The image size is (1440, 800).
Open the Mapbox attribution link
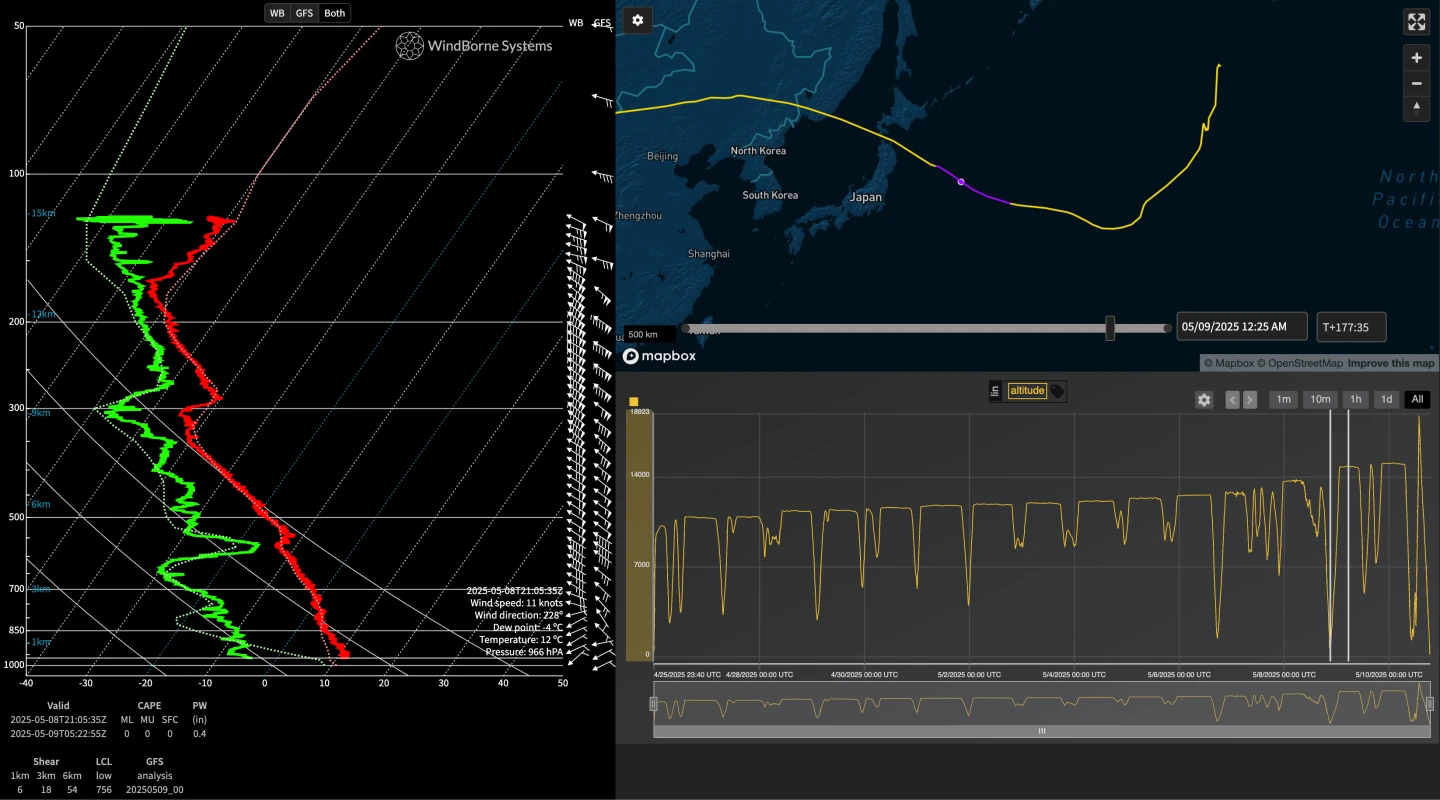[1228, 363]
